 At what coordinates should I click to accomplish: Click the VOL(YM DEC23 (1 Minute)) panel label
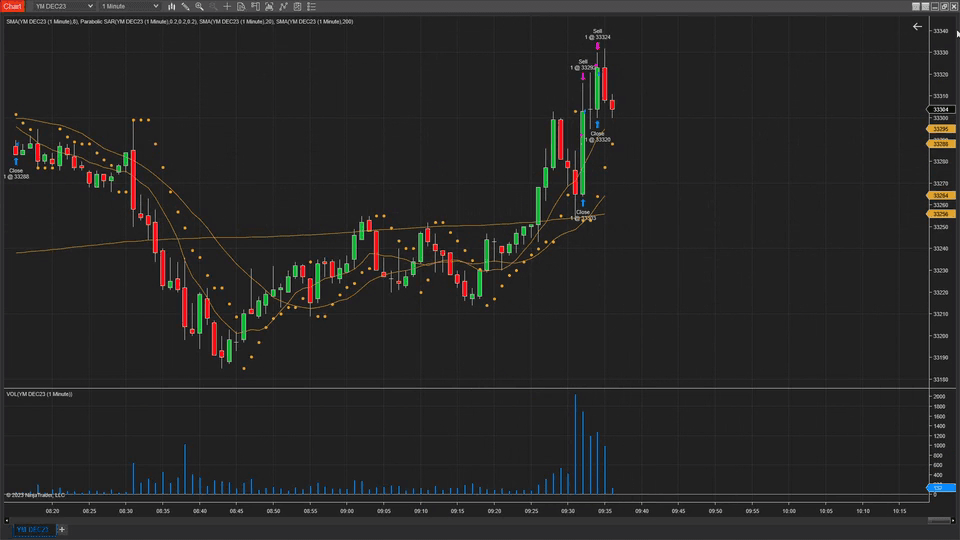click(x=39, y=394)
